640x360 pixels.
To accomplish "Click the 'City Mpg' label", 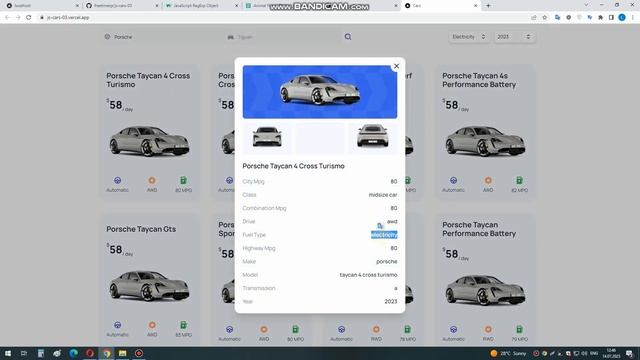I will 253,181.
